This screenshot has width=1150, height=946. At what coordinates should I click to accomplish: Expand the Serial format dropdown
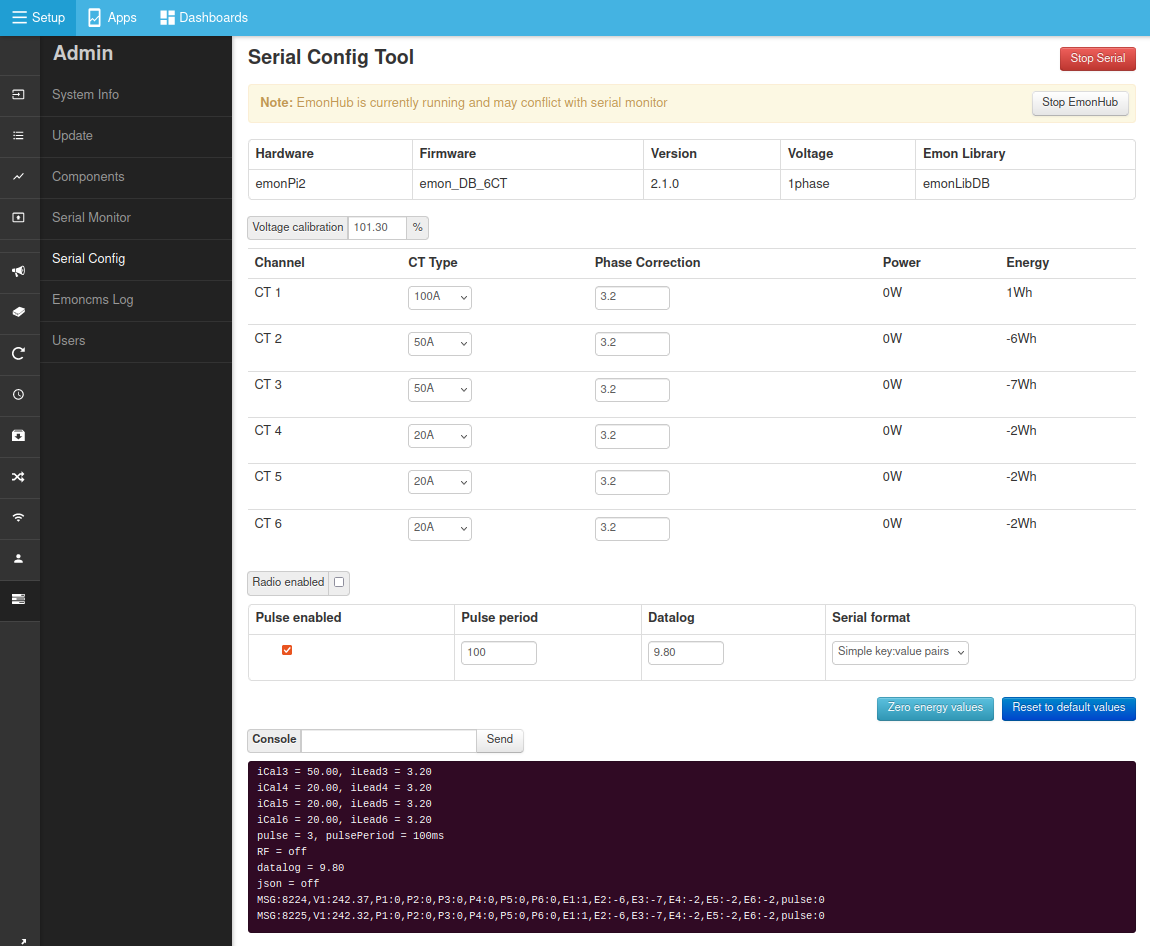(x=900, y=652)
